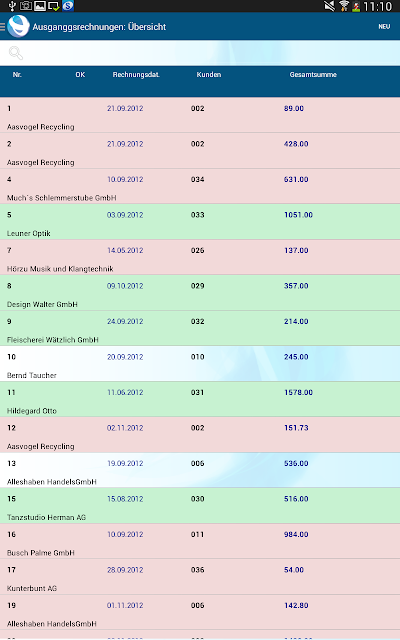The height and width of the screenshot is (640, 400).
Task: Select the Kunterbunt AG invoice row
Action: 200,577
